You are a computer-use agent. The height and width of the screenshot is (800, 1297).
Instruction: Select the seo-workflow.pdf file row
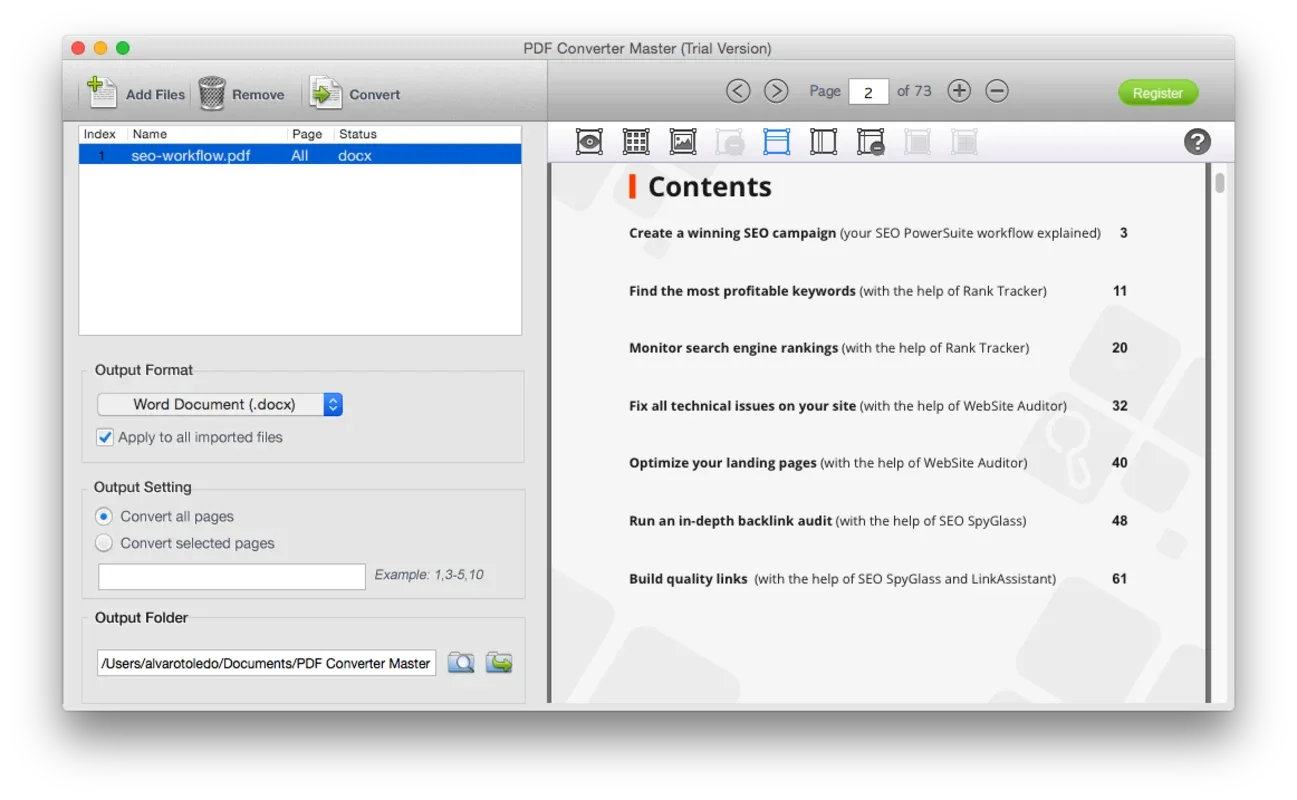click(300, 155)
